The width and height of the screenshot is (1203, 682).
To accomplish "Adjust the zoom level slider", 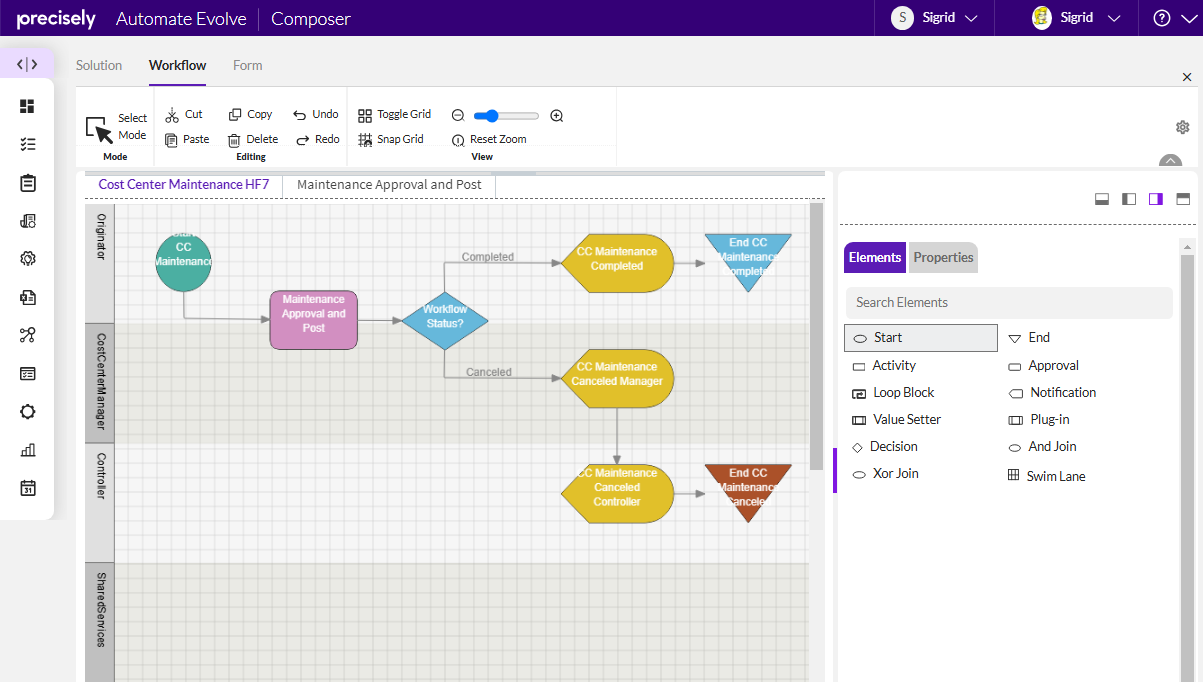I will (506, 116).
